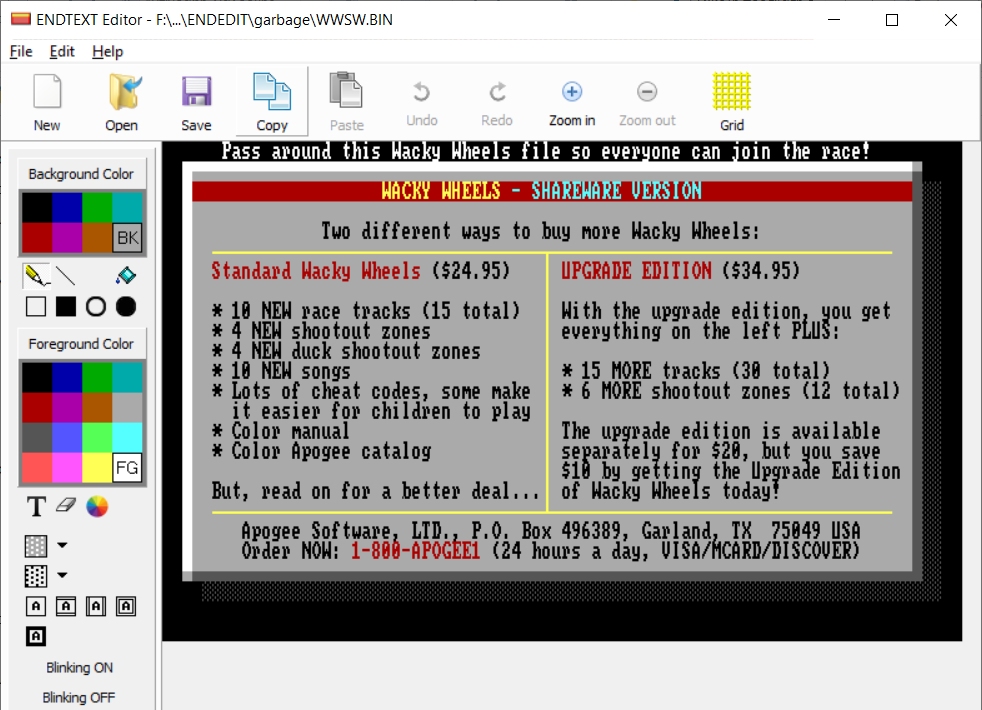Select the filled black rectangle tool
Viewport: 982px width, 710px height.
pyautogui.click(x=66, y=307)
